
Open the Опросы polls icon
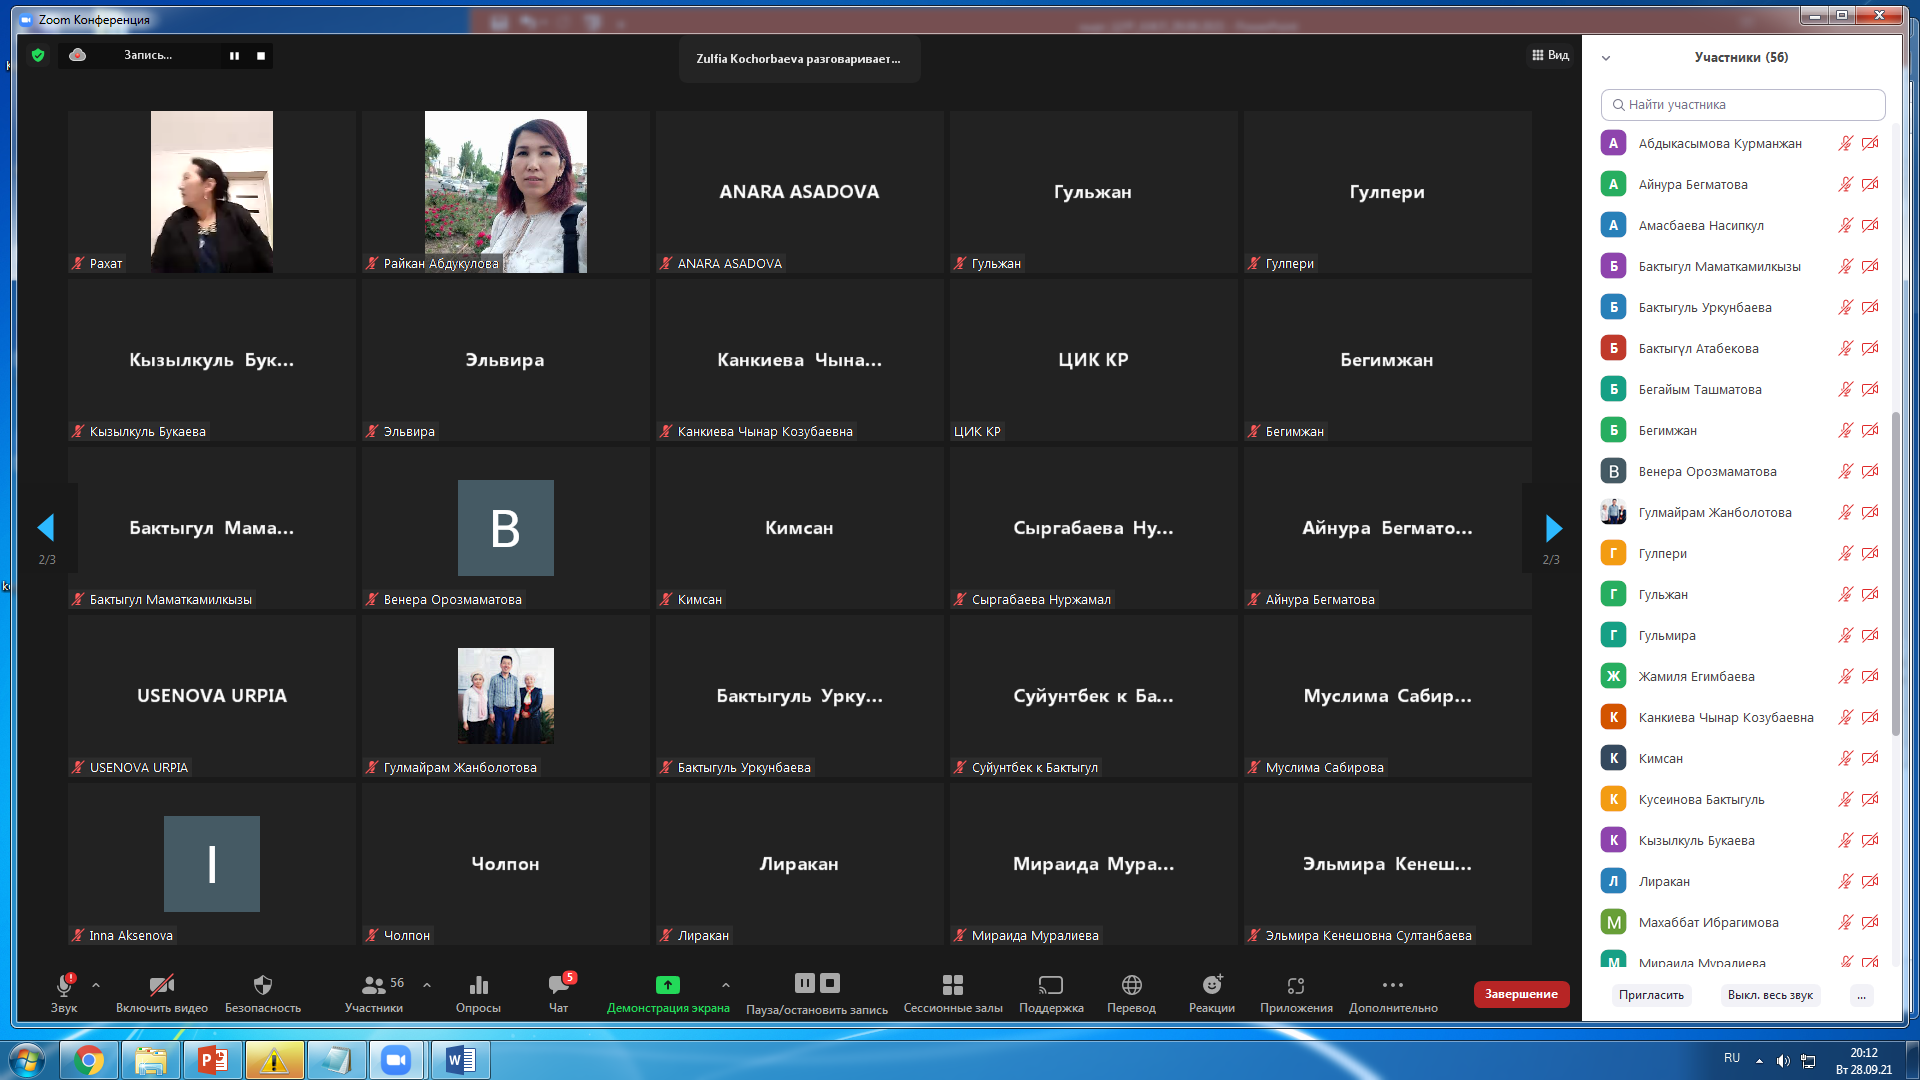(478, 987)
